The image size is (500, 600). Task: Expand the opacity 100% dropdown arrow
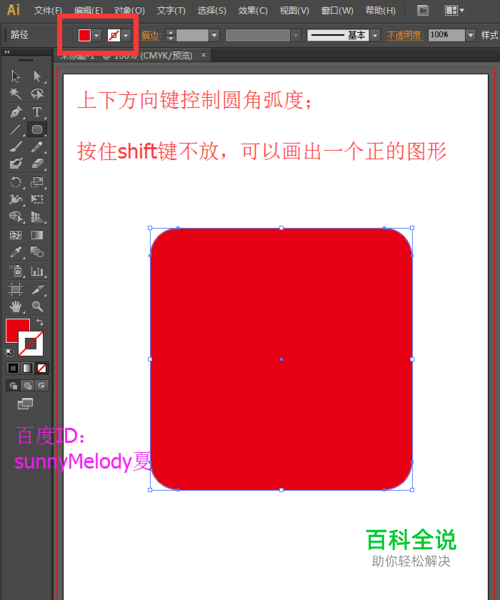[x=471, y=35]
